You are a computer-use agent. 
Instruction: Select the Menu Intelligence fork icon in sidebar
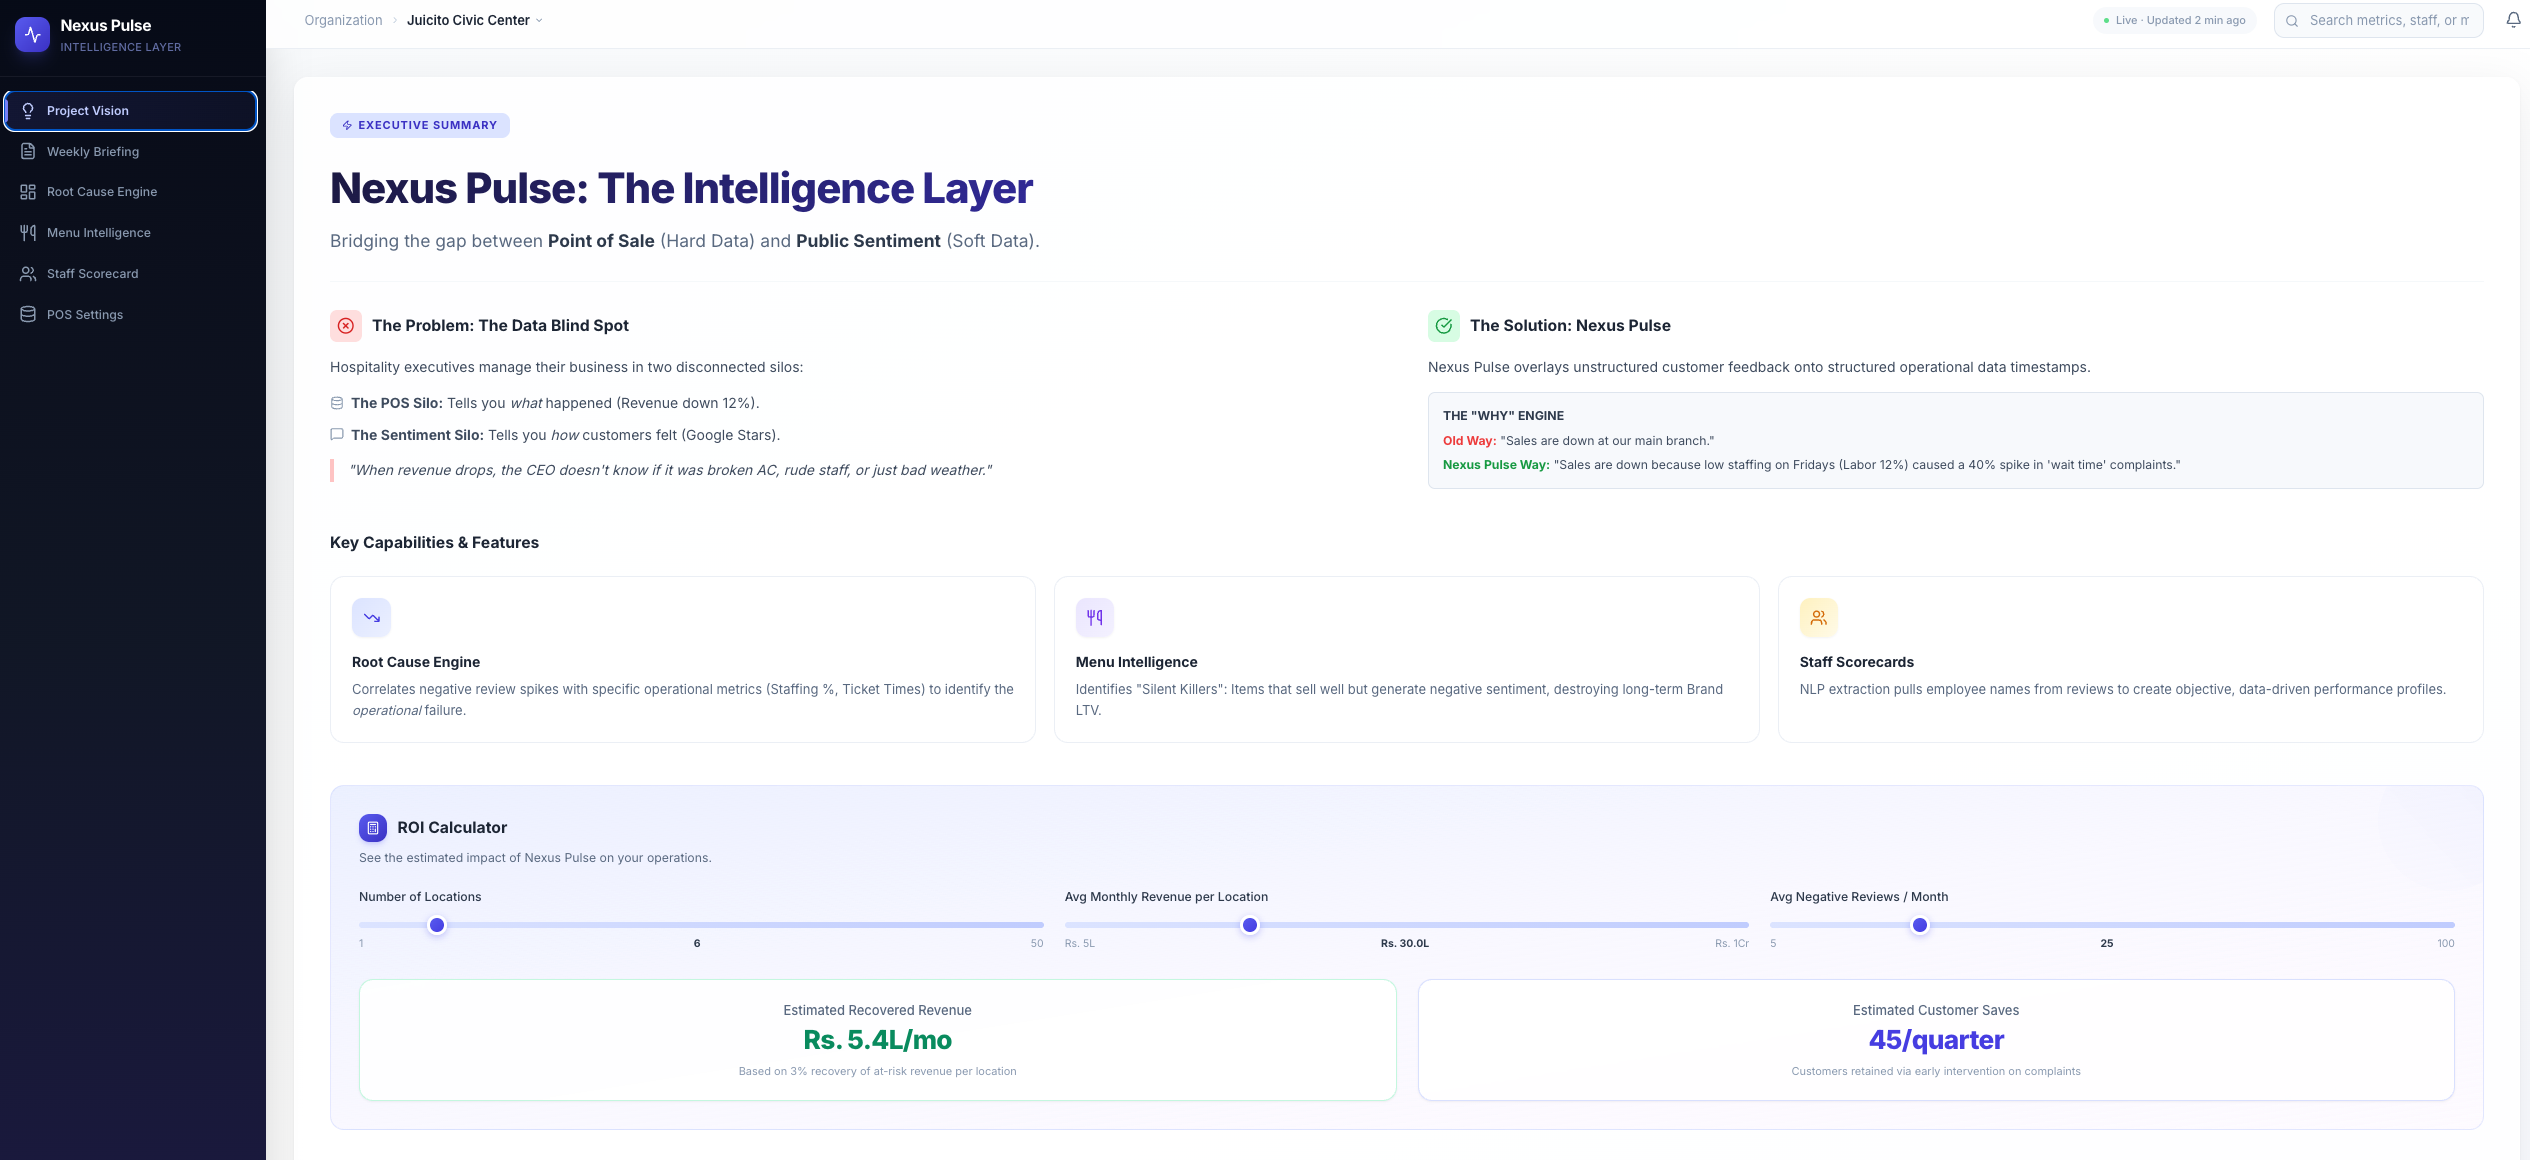tap(27, 232)
